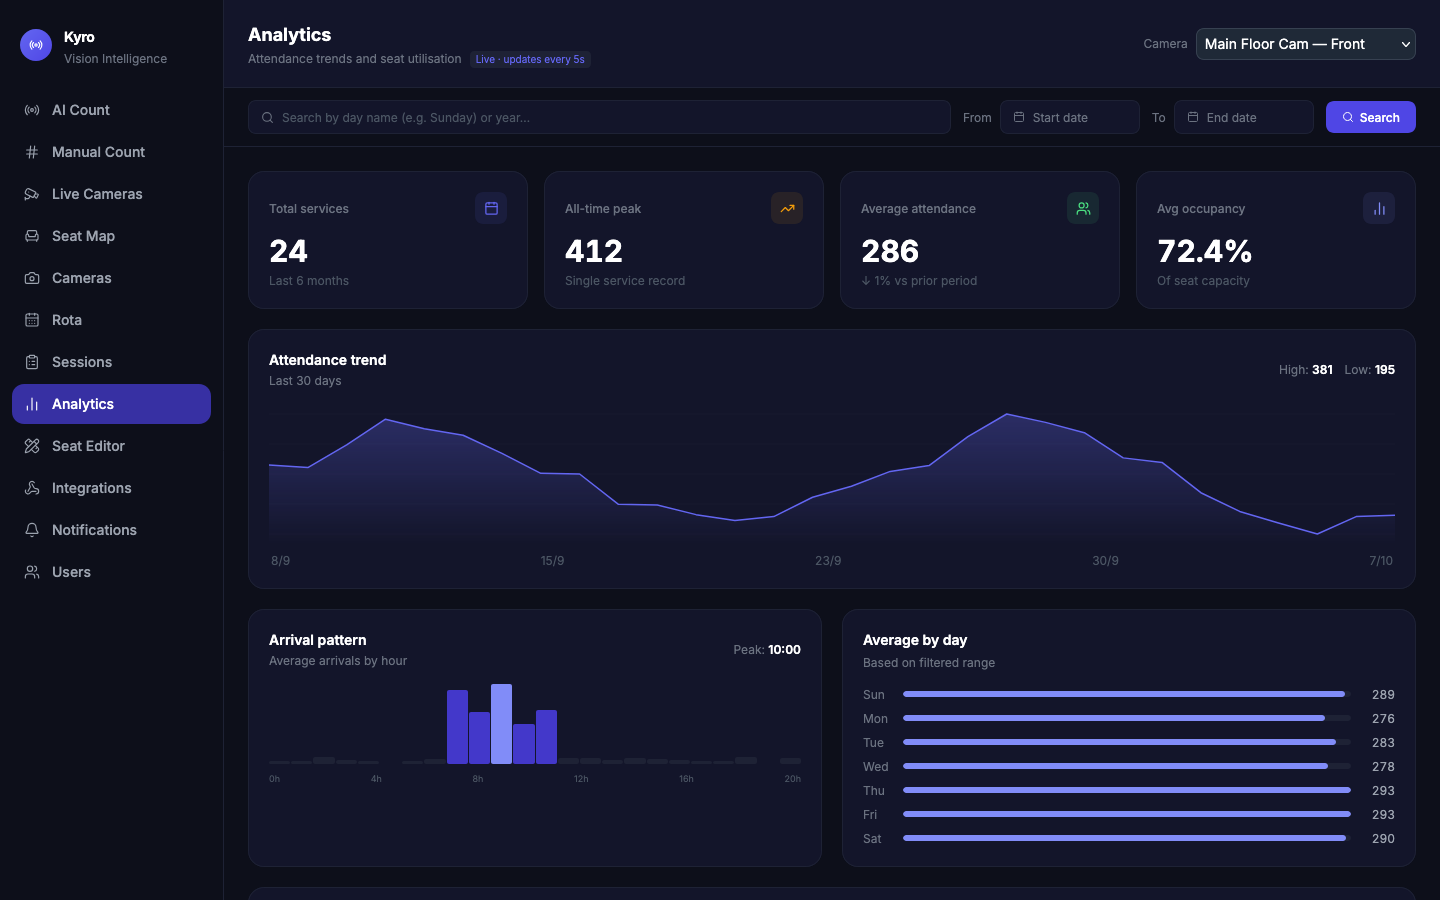The height and width of the screenshot is (900, 1440).
Task: Open the Users link
Action: tap(111, 572)
